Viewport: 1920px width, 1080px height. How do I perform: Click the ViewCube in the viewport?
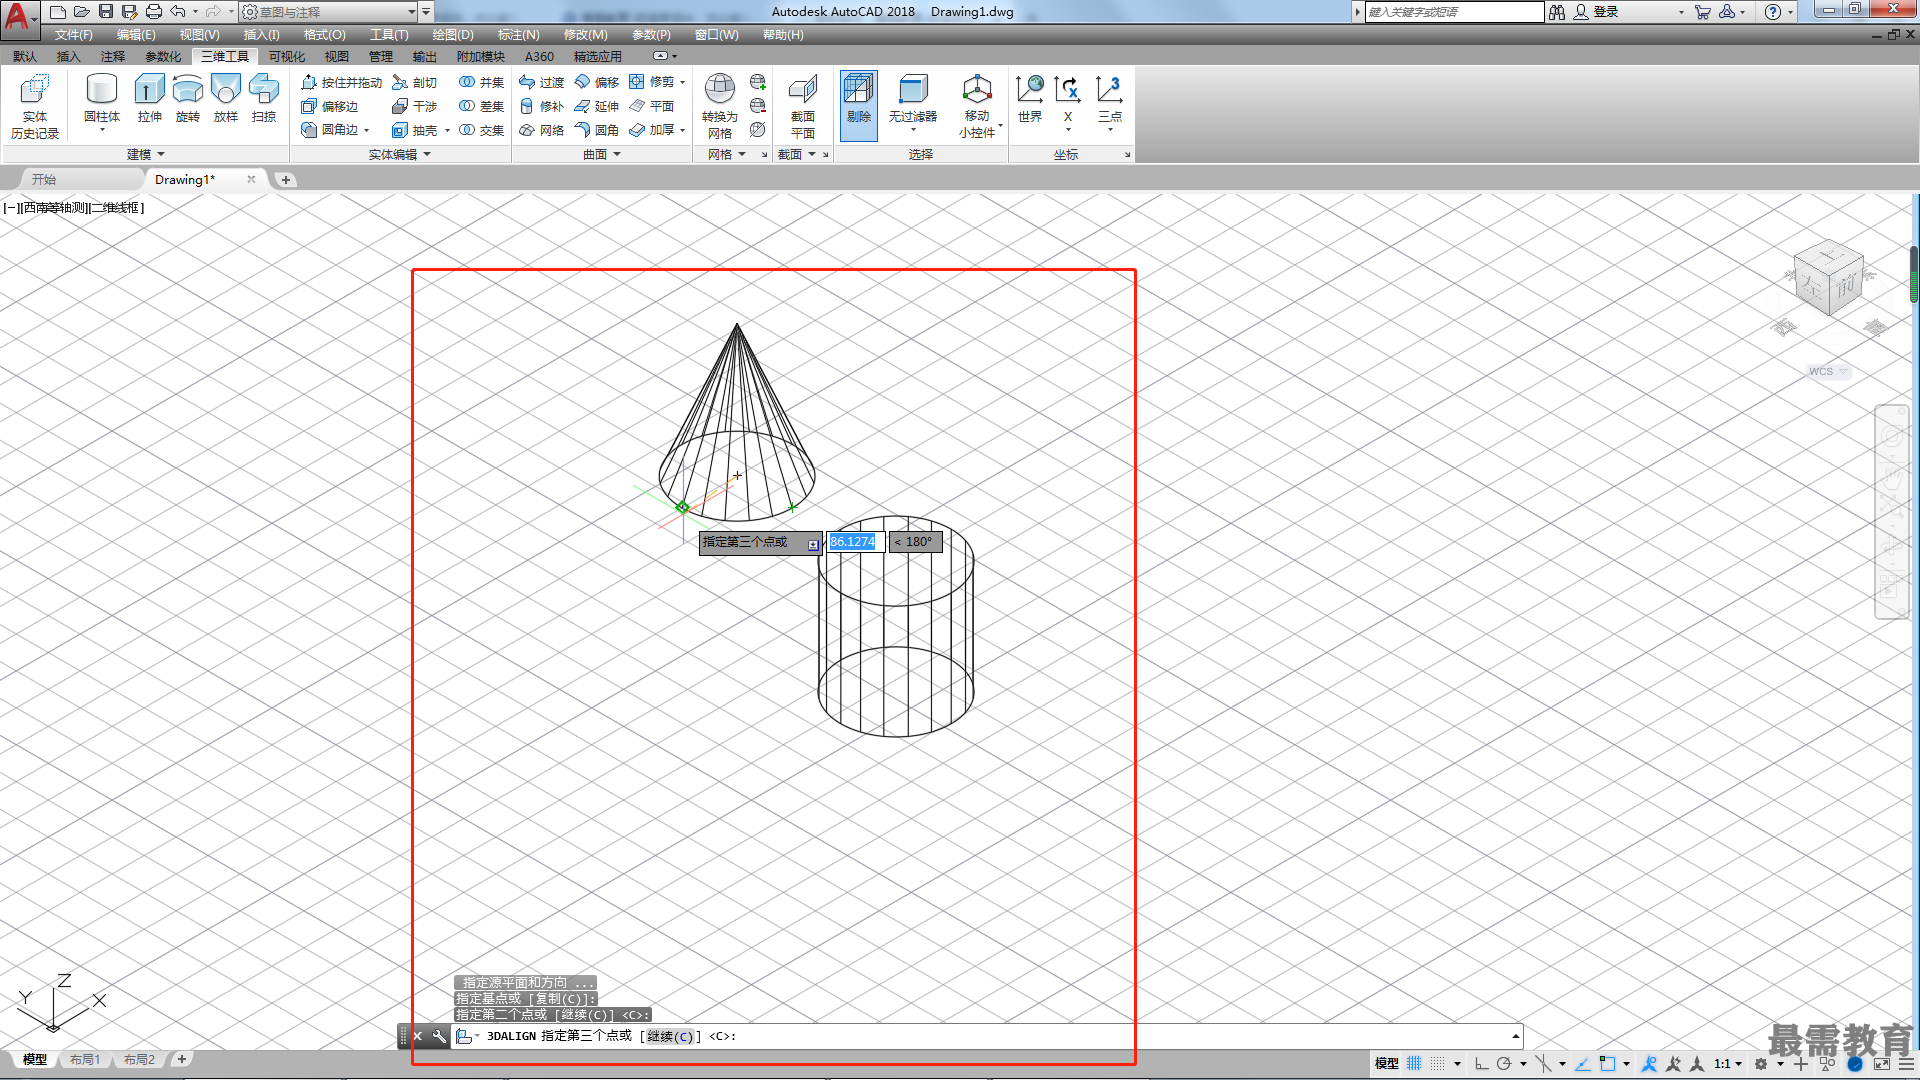coord(1828,279)
